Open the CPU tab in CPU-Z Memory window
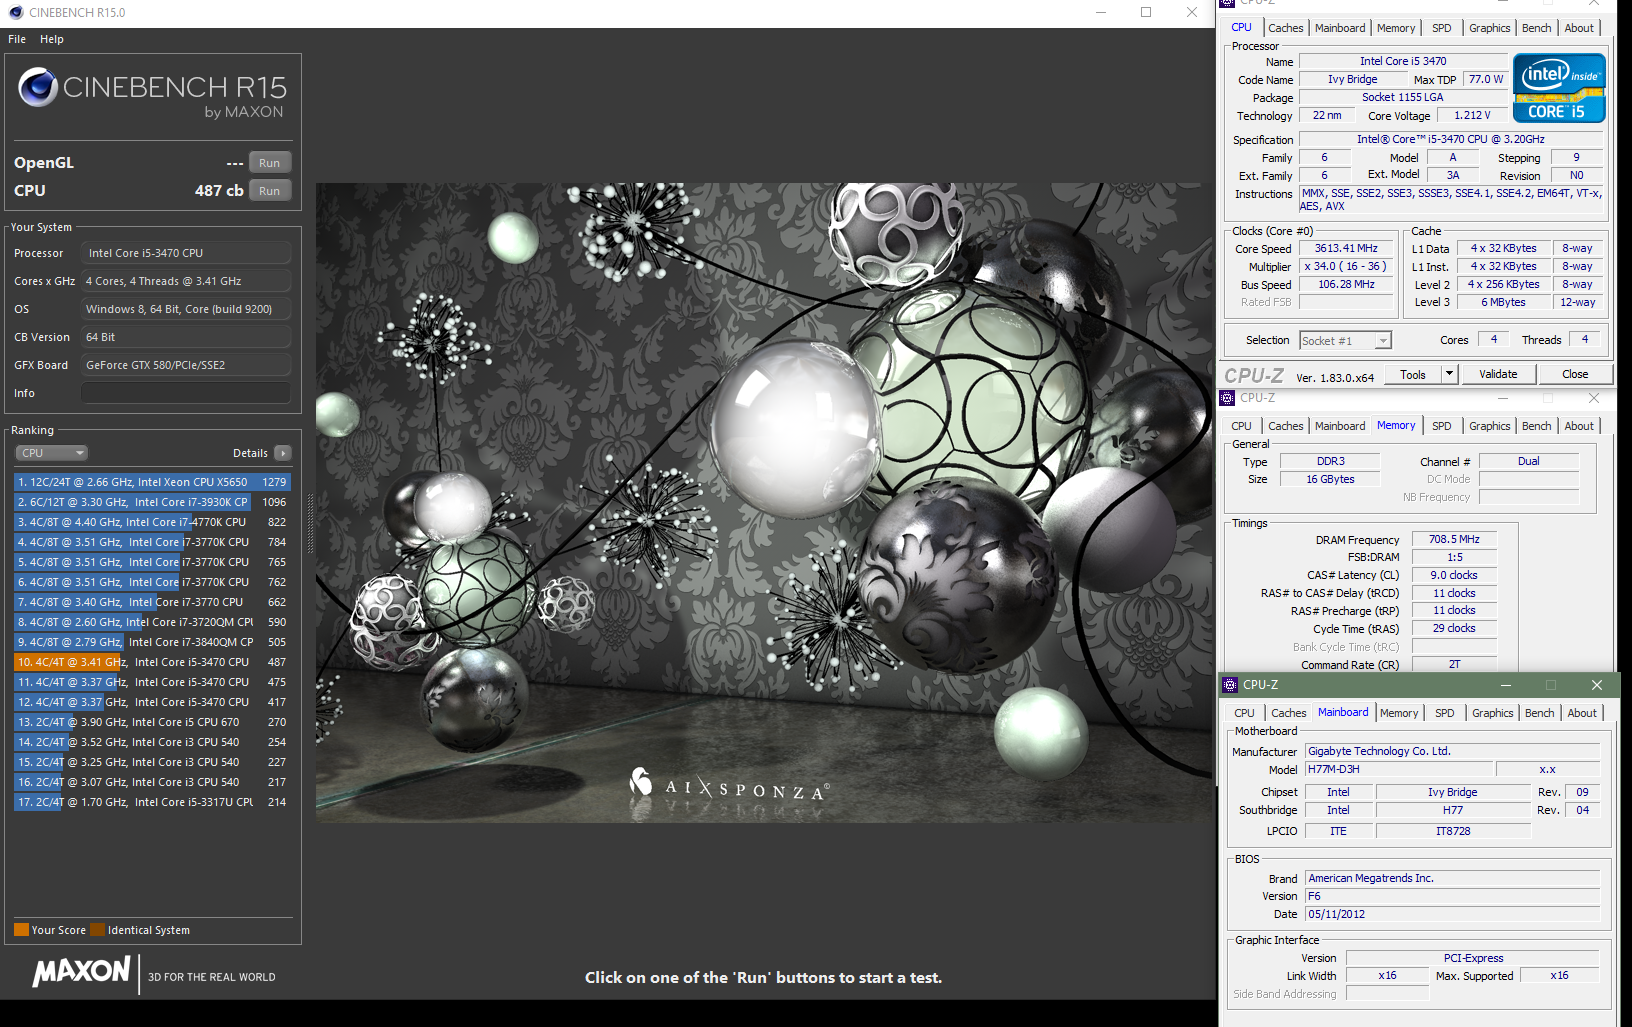 coord(1241,426)
